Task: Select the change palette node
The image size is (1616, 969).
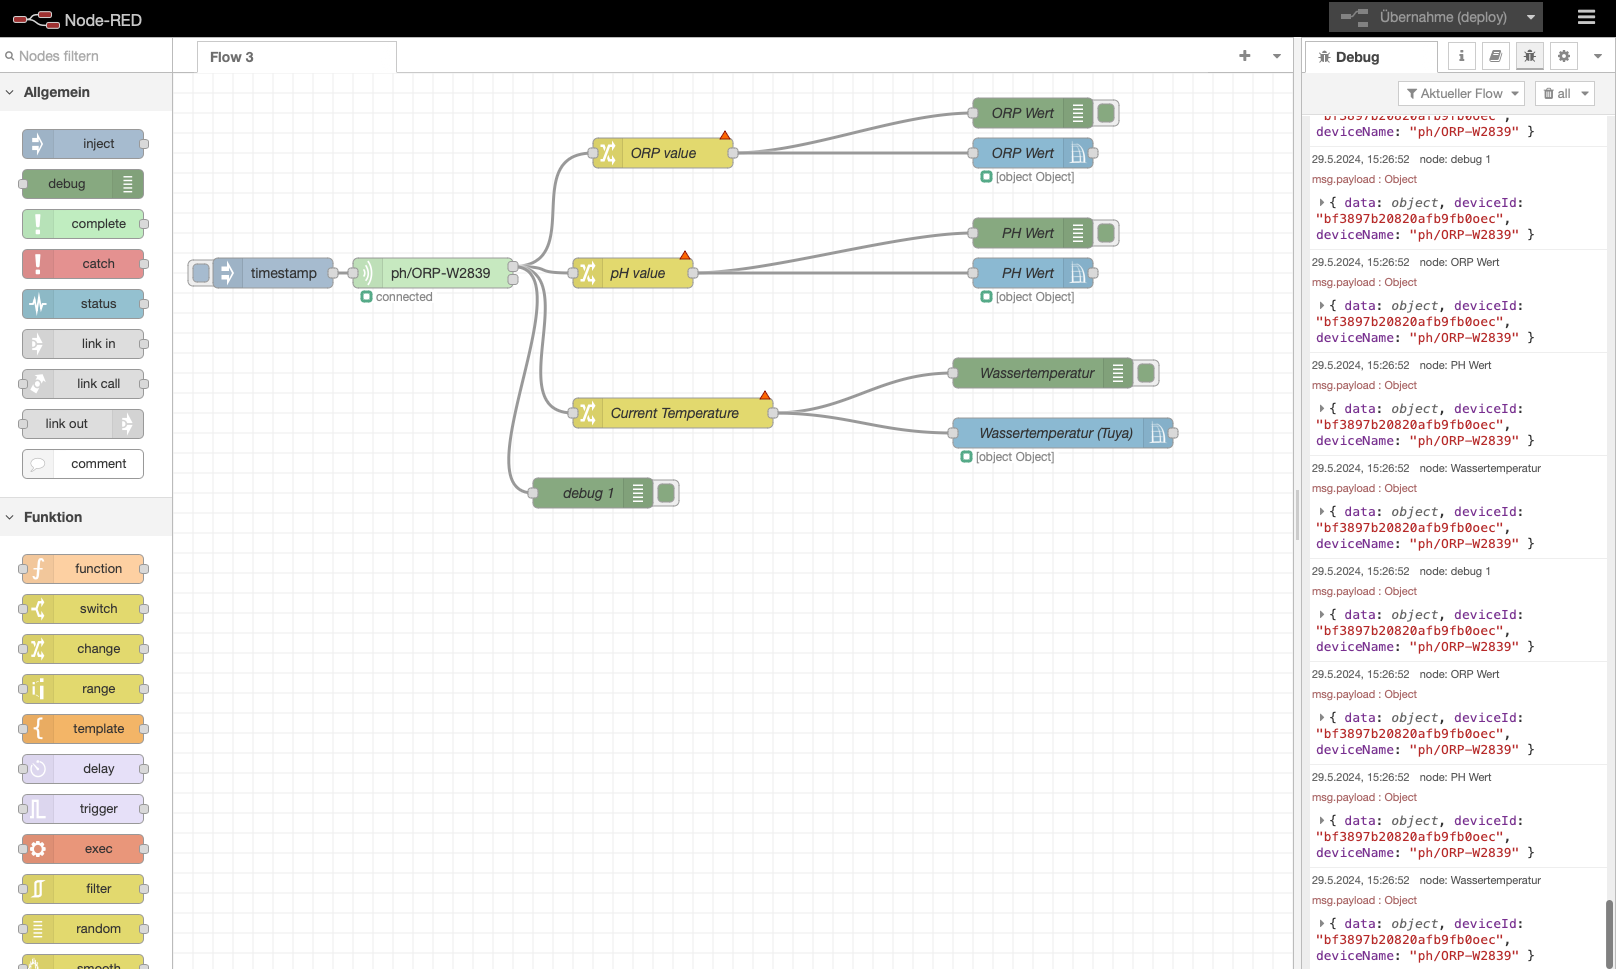Action: pos(83,649)
